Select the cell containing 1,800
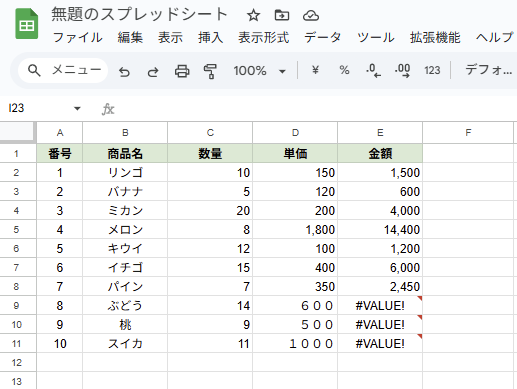517x389 pixels. point(295,229)
